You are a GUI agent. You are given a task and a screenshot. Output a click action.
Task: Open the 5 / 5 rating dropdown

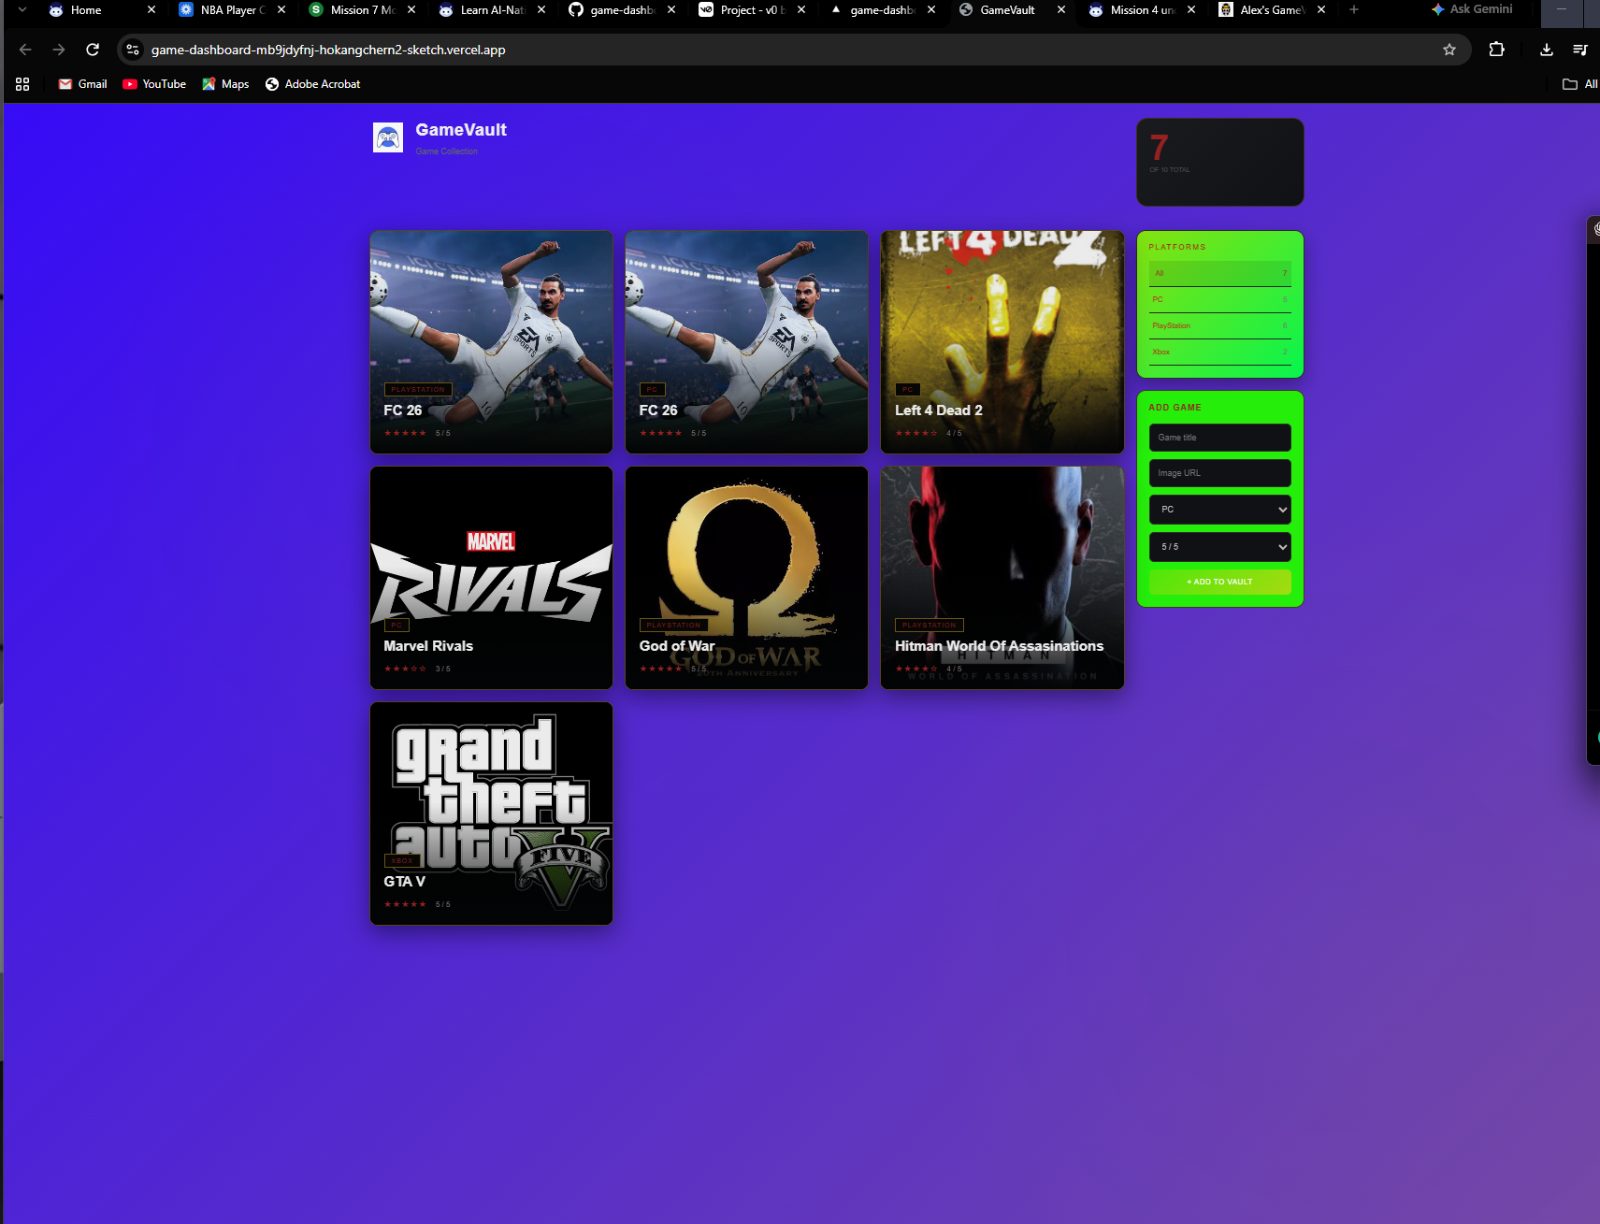point(1220,547)
